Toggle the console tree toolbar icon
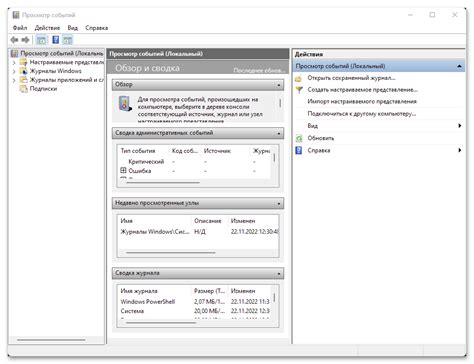Image resolution: width=474 pixels, height=364 pixels. coord(42,40)
